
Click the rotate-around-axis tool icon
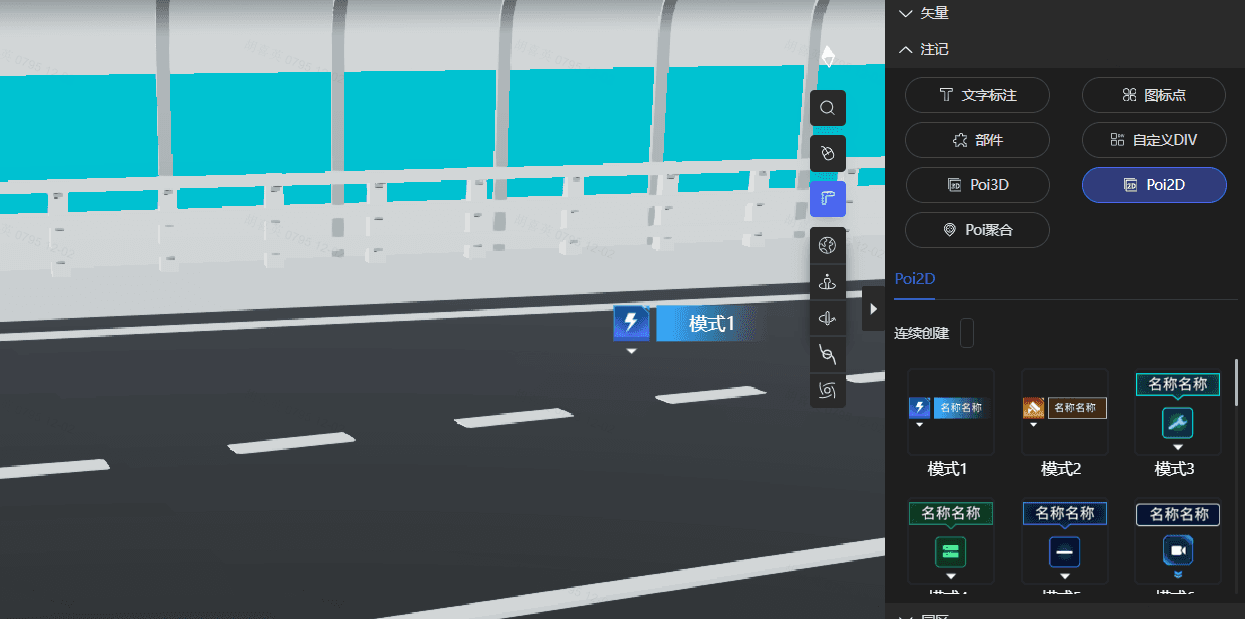tap(827, 319)
